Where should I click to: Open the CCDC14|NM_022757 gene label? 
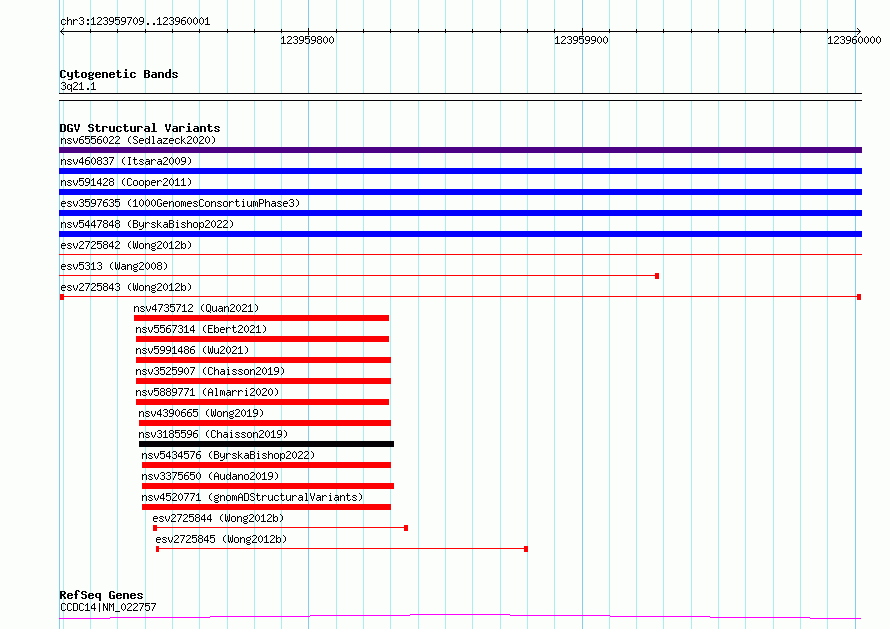coord(108,607)
